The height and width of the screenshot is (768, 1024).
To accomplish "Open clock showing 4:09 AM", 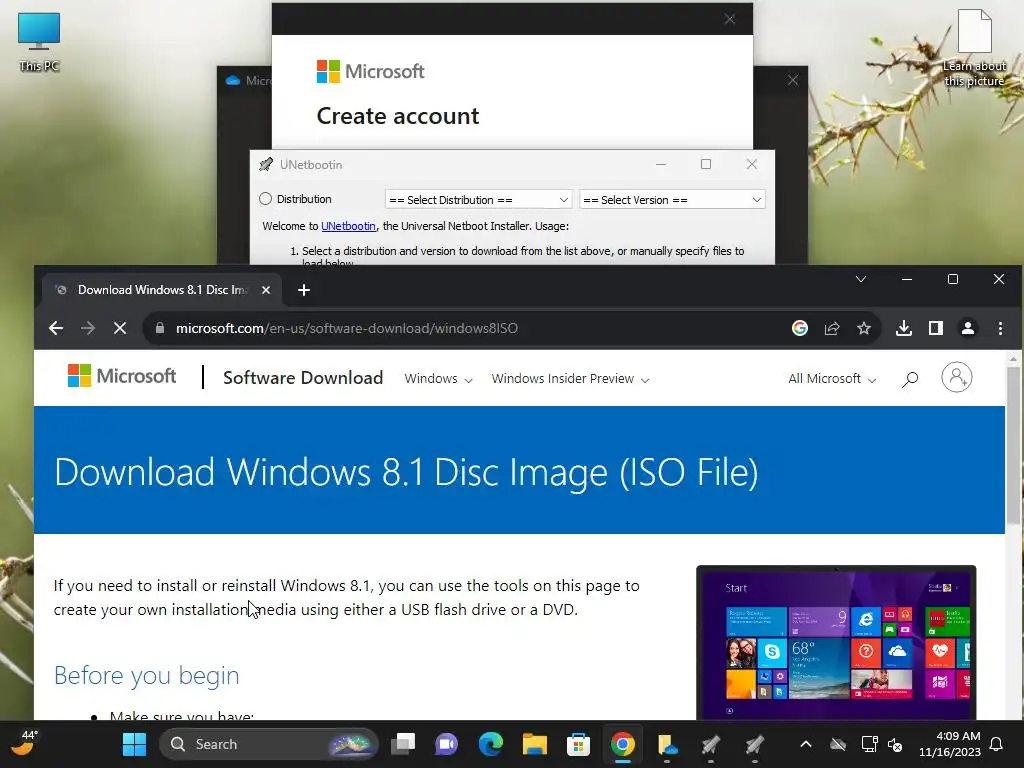I will coord(950,744).
